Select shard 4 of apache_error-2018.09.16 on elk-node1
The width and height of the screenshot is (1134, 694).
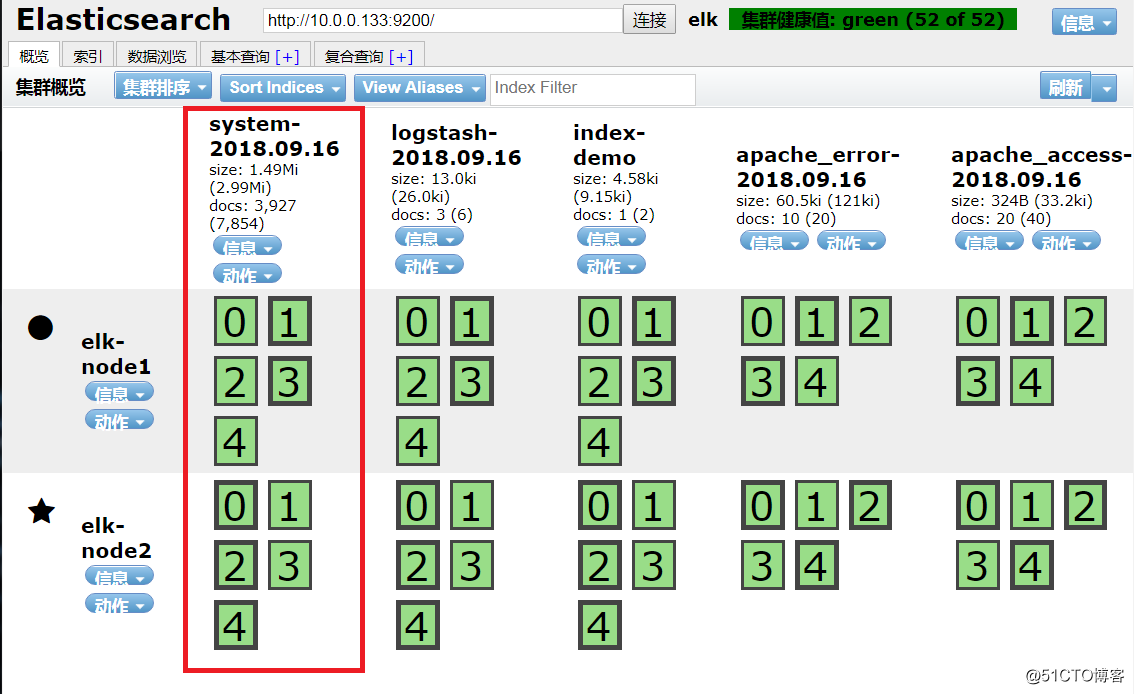click(817, 381)
